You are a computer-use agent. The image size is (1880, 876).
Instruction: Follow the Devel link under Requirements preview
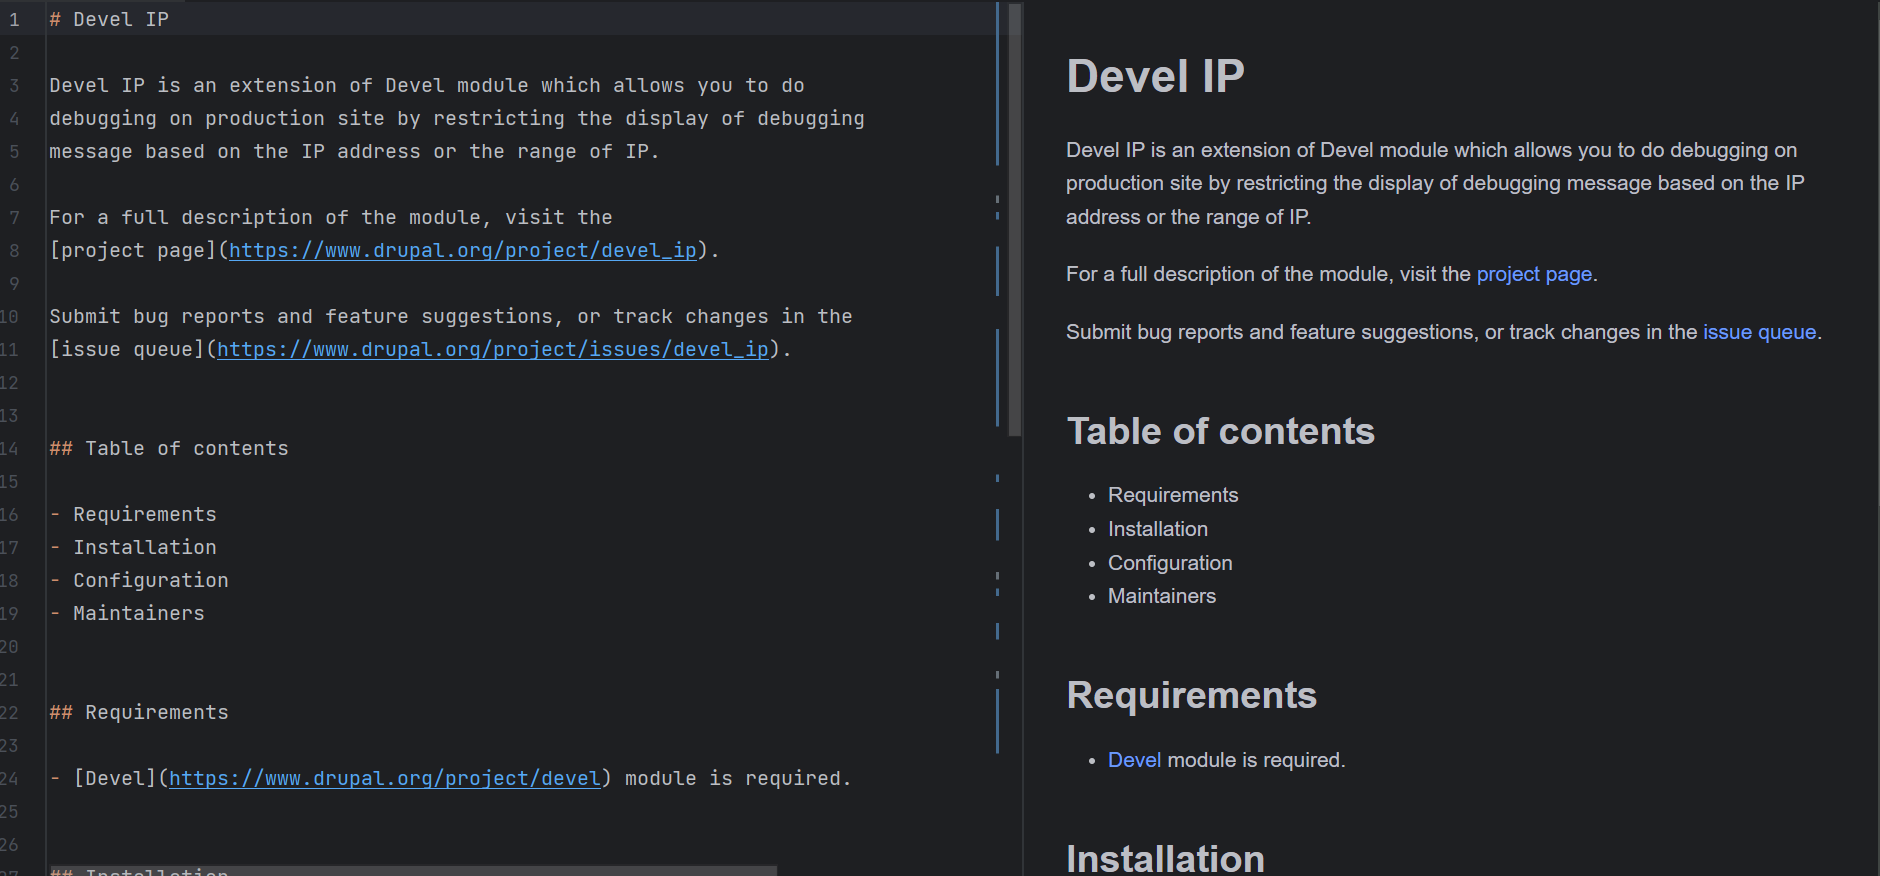[1134, 760]
